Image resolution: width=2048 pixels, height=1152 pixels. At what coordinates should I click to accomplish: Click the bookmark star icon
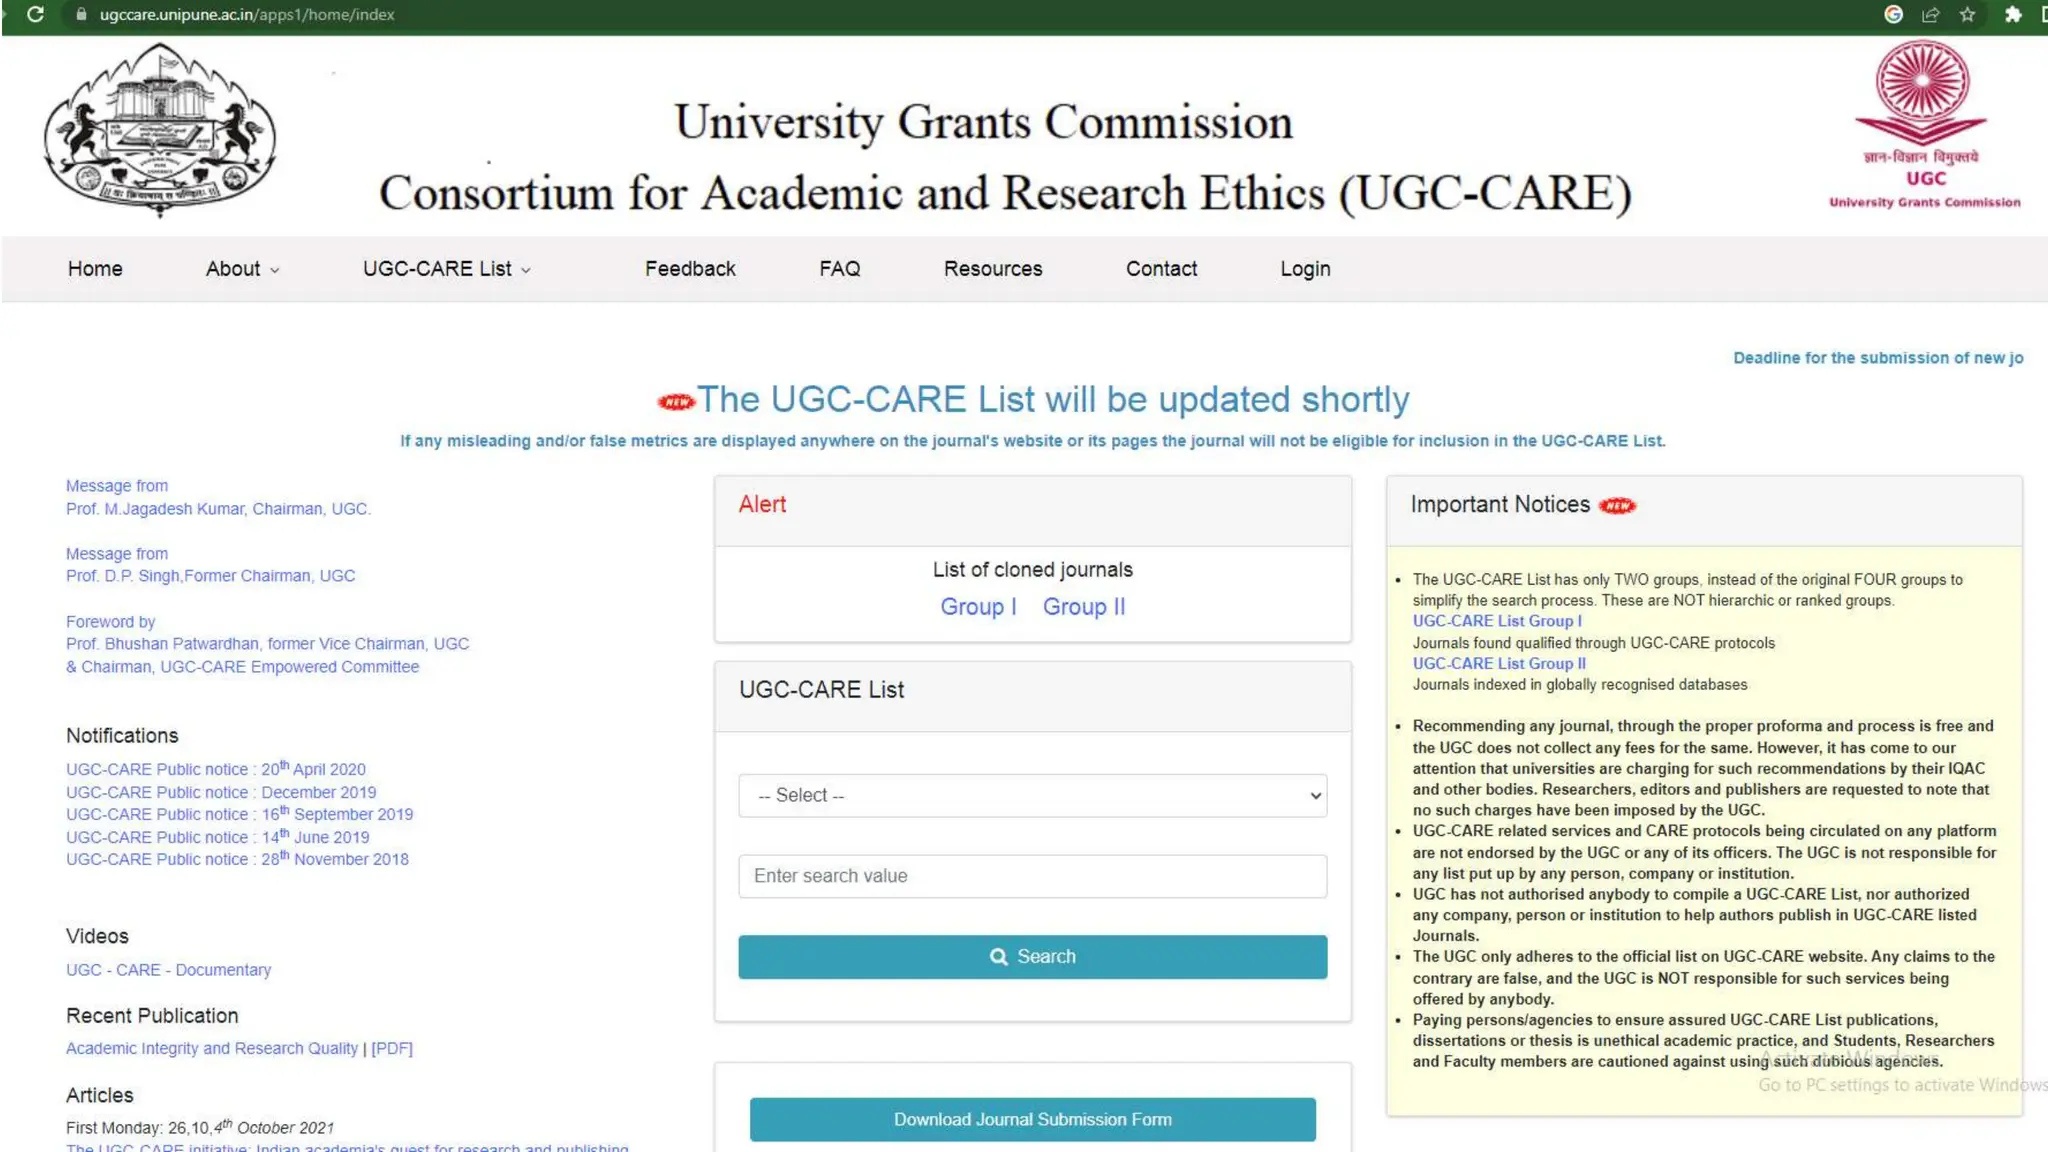click(x=1967, y=14)
